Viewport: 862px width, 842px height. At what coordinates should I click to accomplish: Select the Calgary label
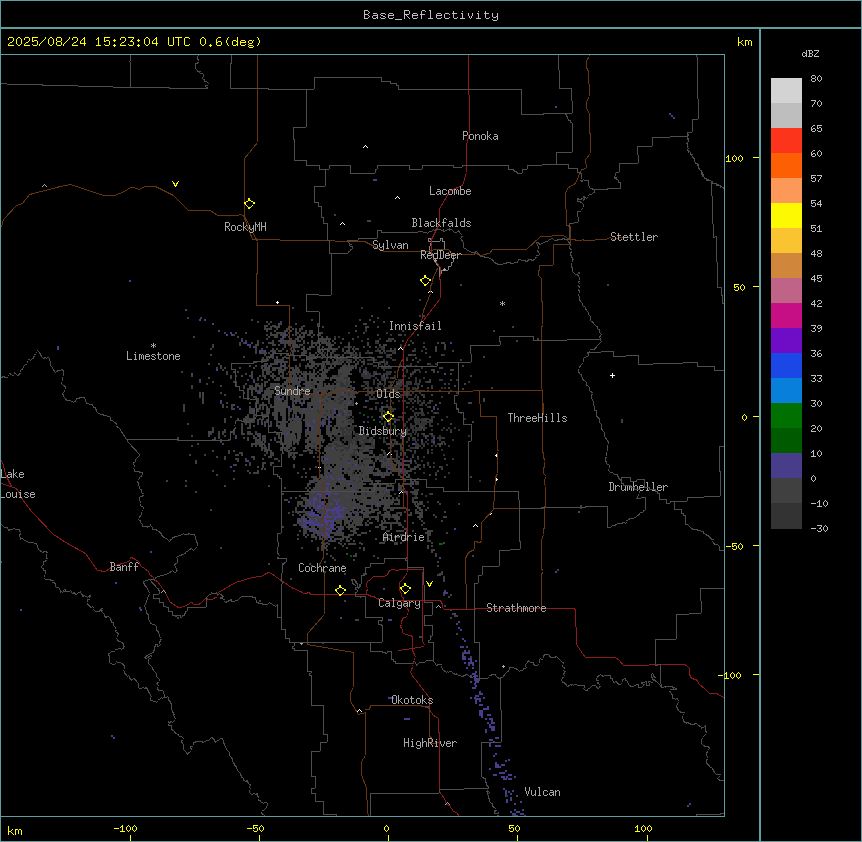399,603
